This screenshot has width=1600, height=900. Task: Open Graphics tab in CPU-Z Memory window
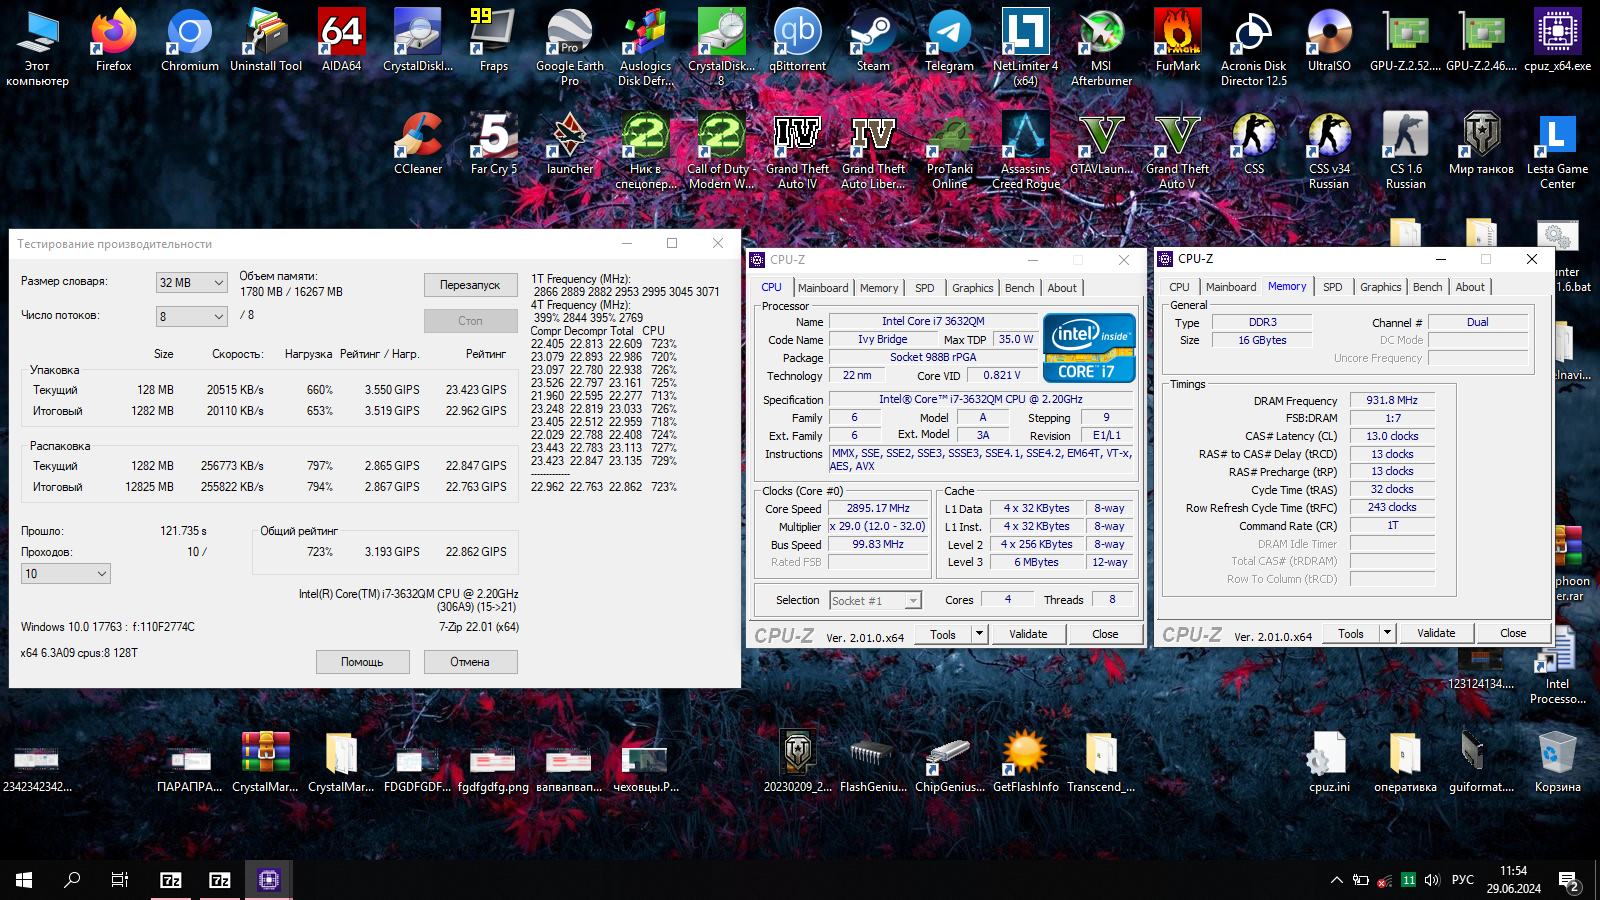(x=1381, y=287)
